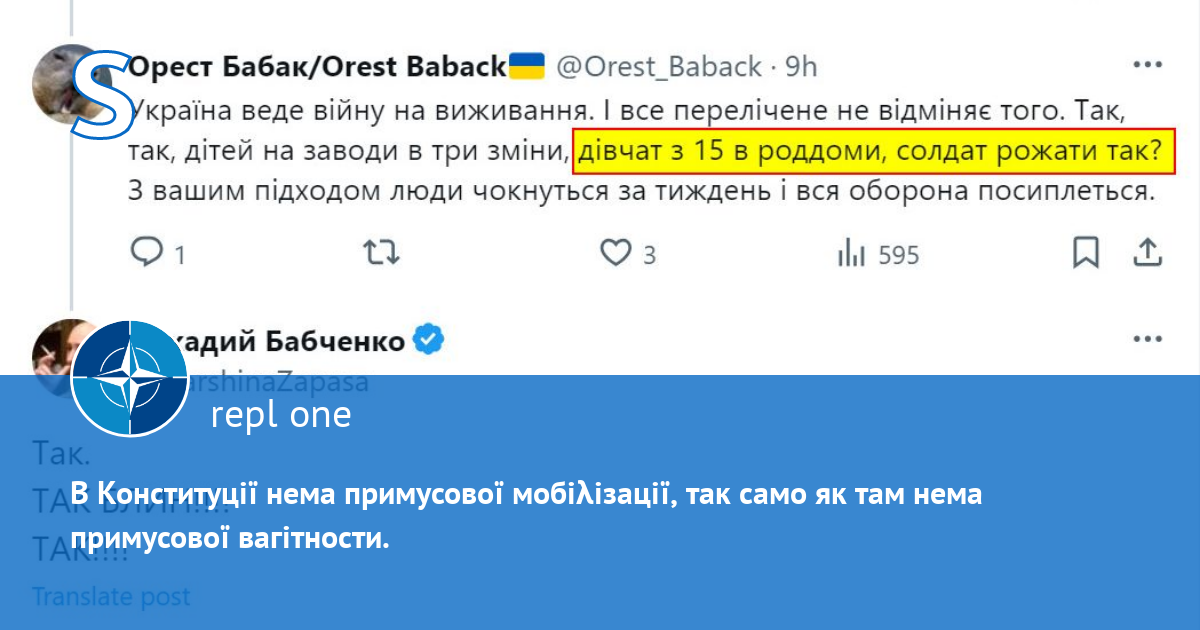Click the 'repl one' label
Viewport: 1200px width, 630px height.
pyautogui.click(x=281, y=415)
